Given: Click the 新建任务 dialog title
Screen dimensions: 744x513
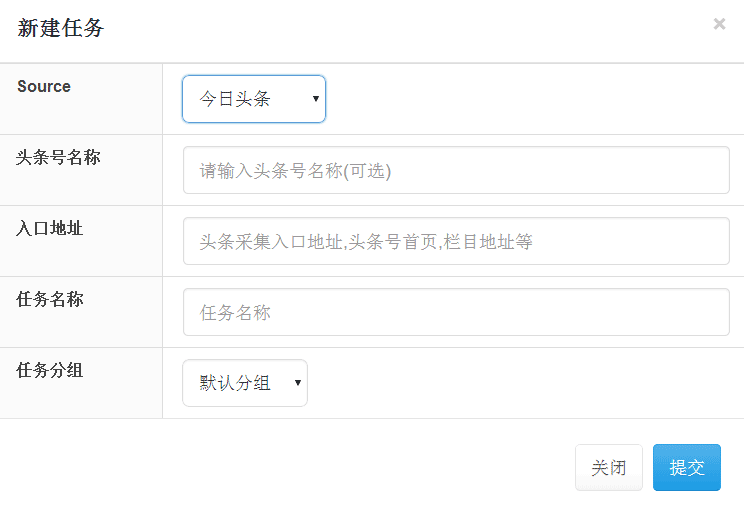Looking at the screenshot, I should (61, 28).
